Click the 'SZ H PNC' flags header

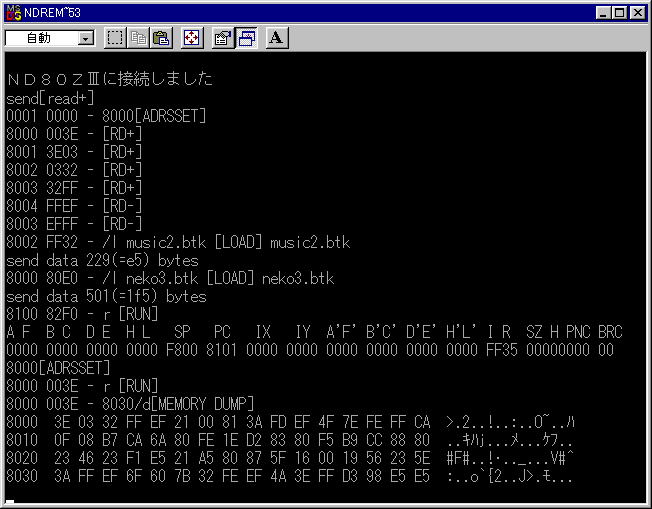tap(558, 332)
